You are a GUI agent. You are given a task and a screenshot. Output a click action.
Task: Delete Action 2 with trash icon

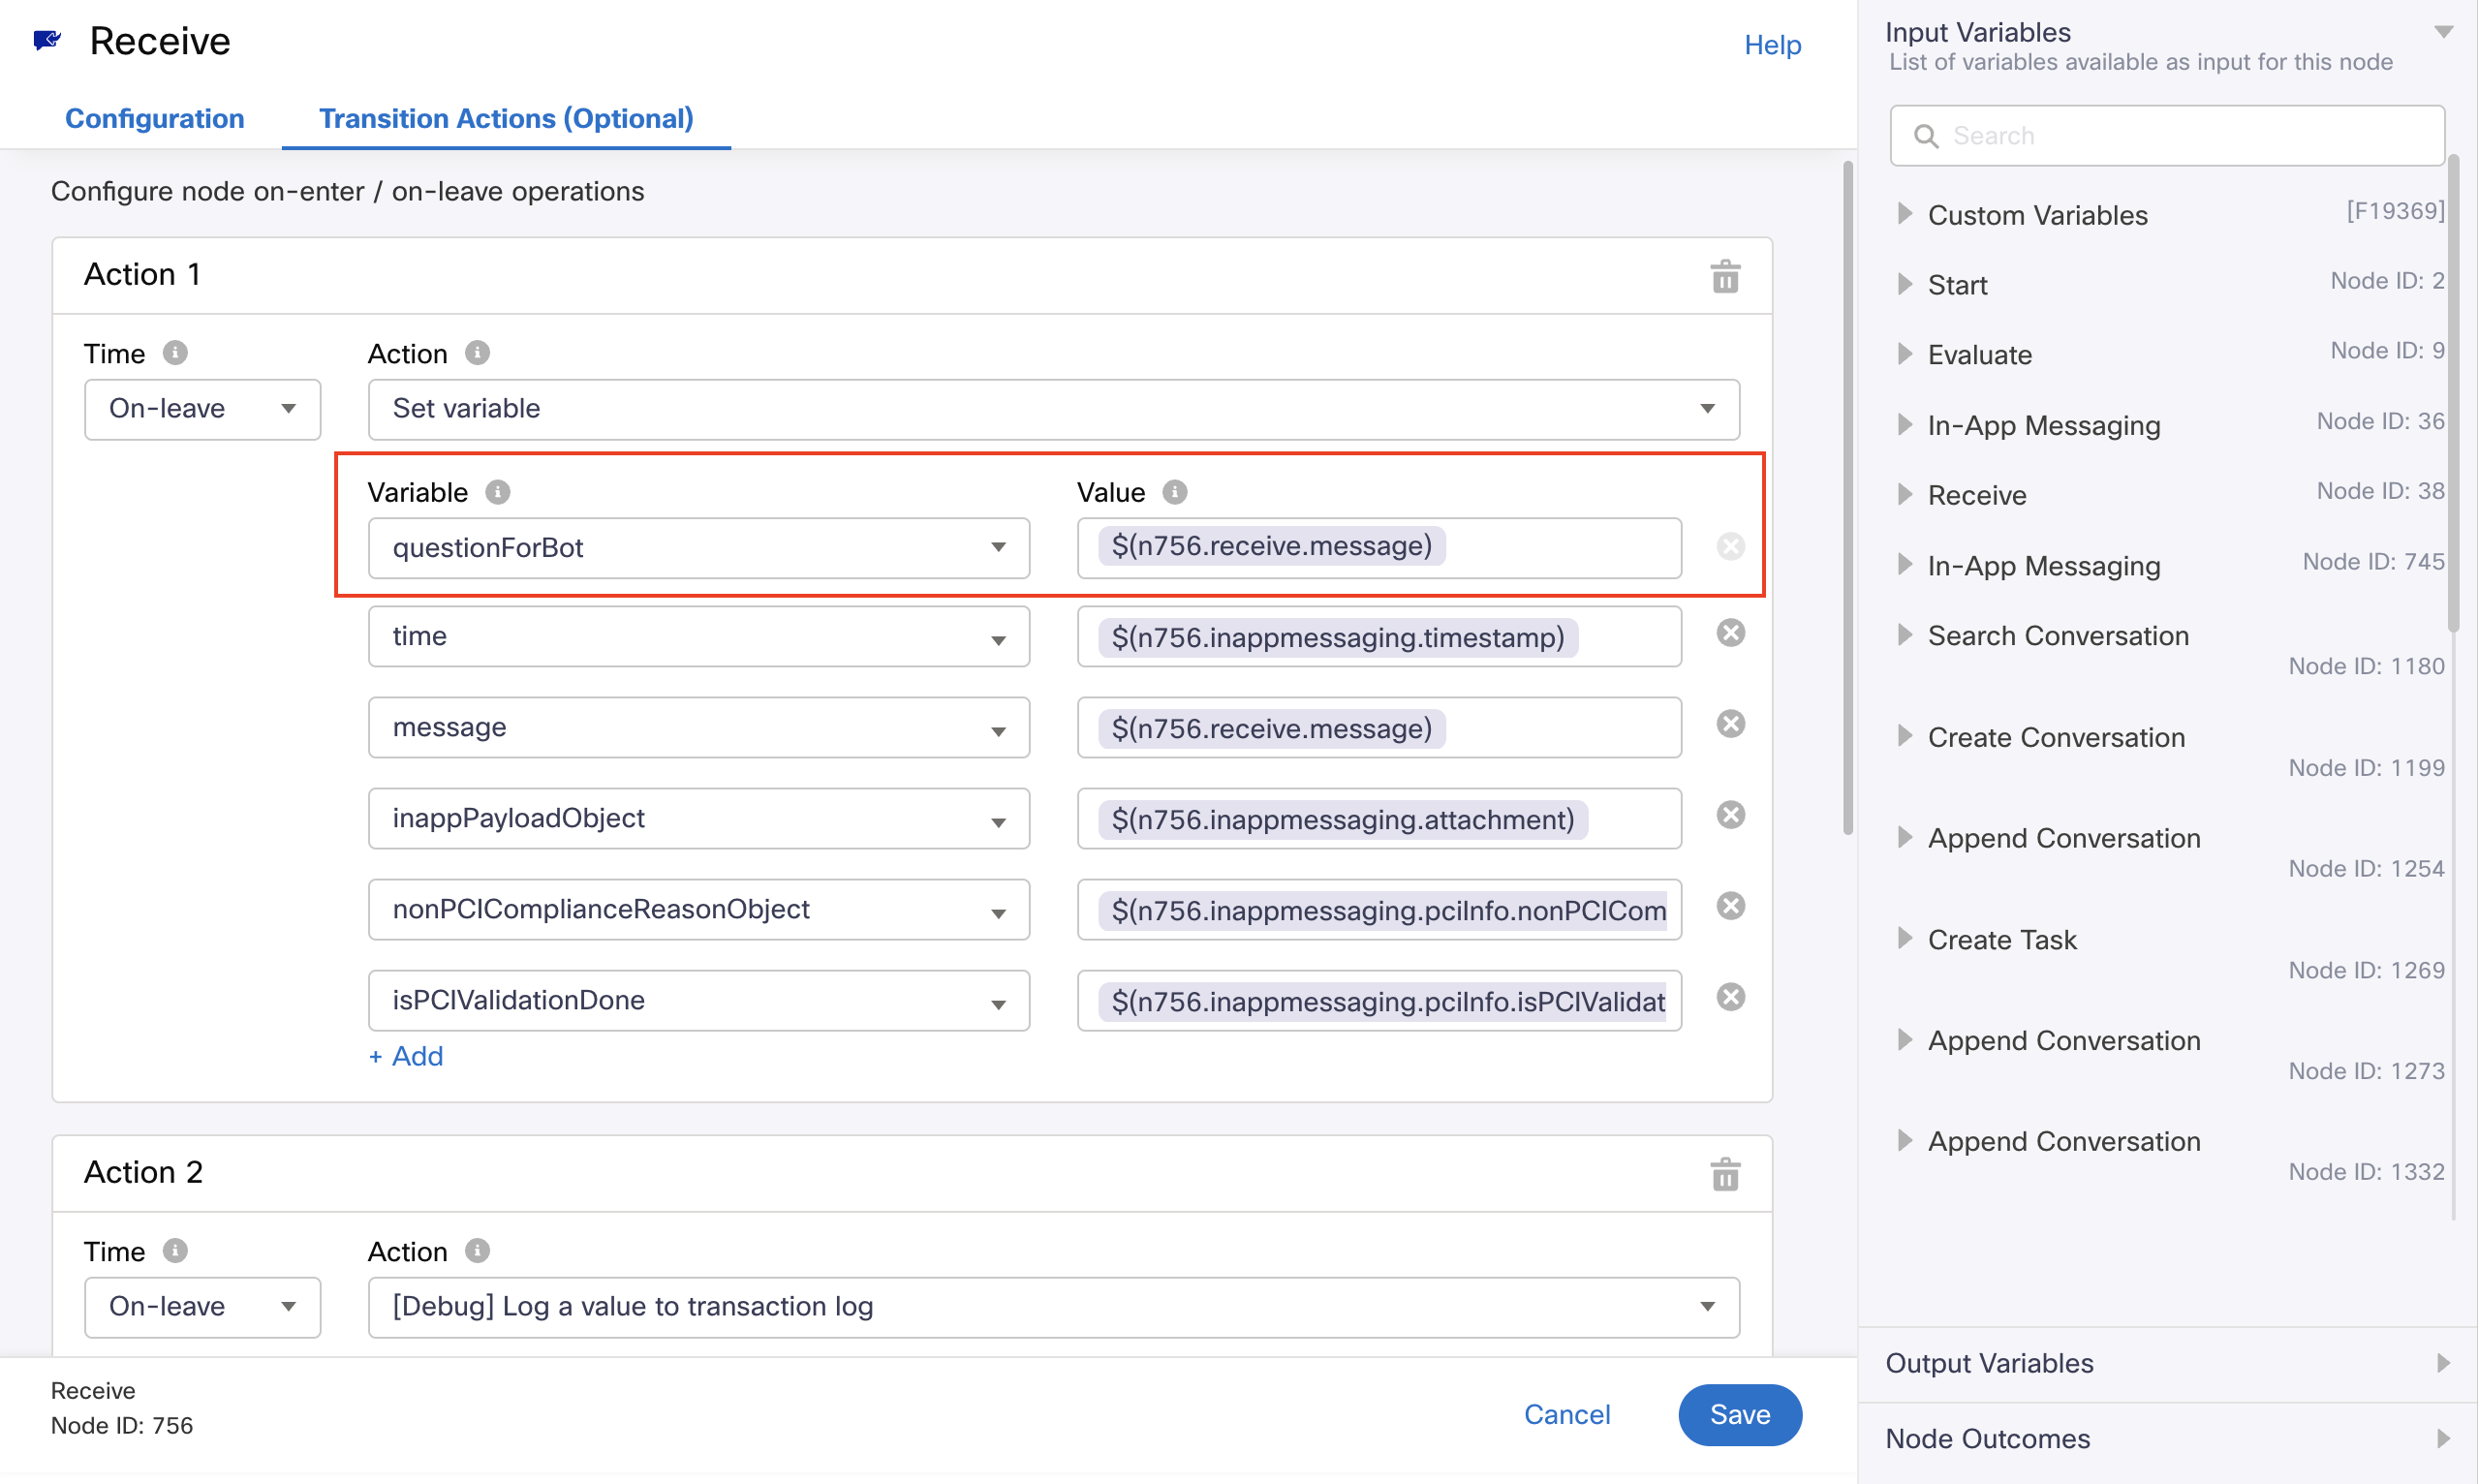pyautogui.click(x=1725, y=1174)
